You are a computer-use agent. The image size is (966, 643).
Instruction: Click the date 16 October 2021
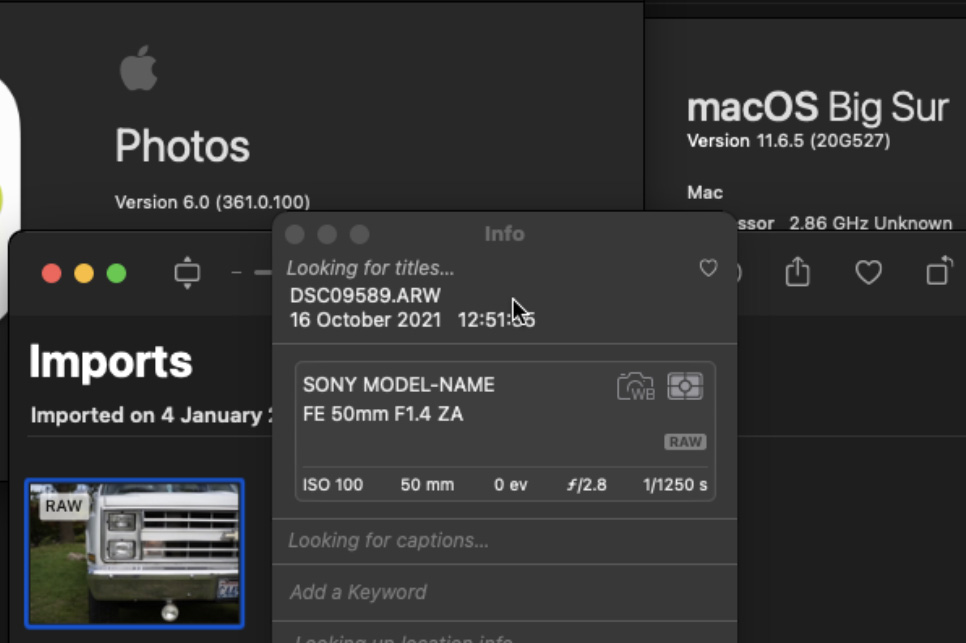pos(365,320)
